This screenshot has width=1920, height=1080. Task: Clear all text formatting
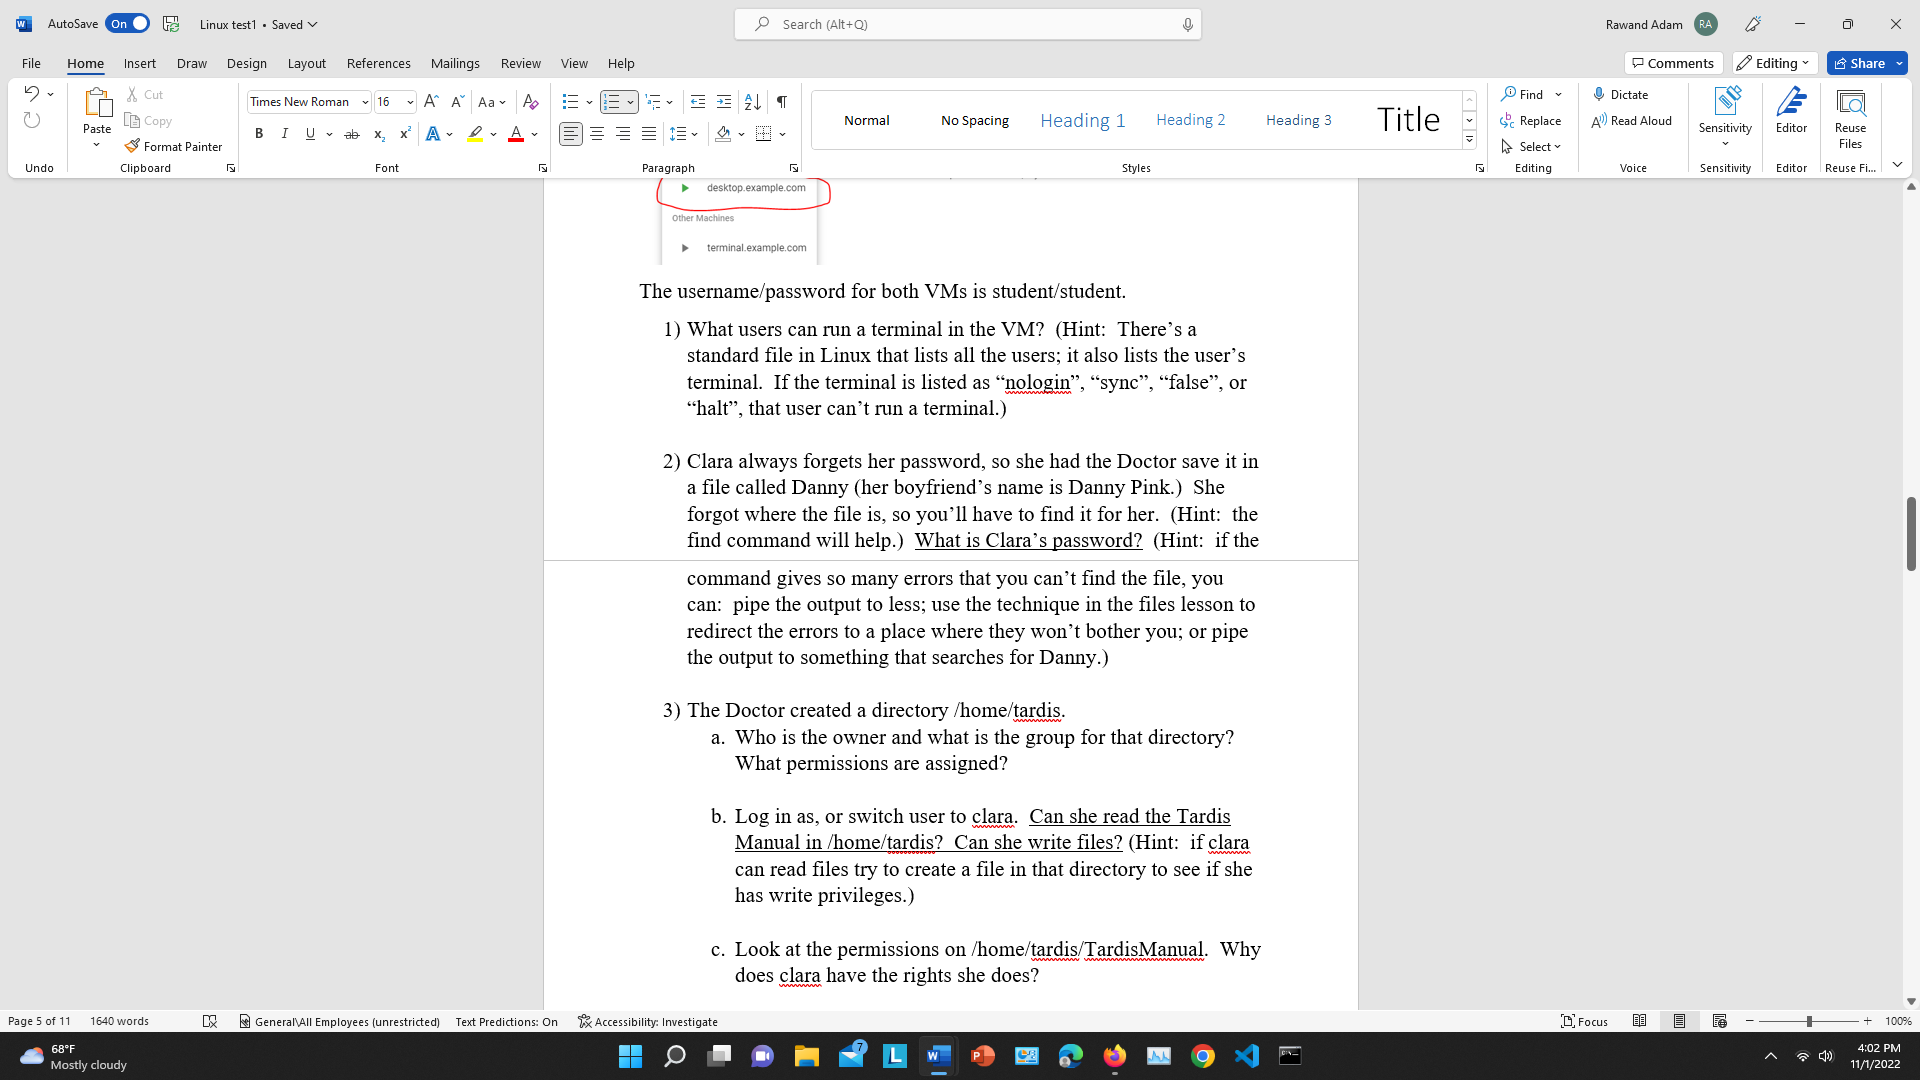coord(531,102)
